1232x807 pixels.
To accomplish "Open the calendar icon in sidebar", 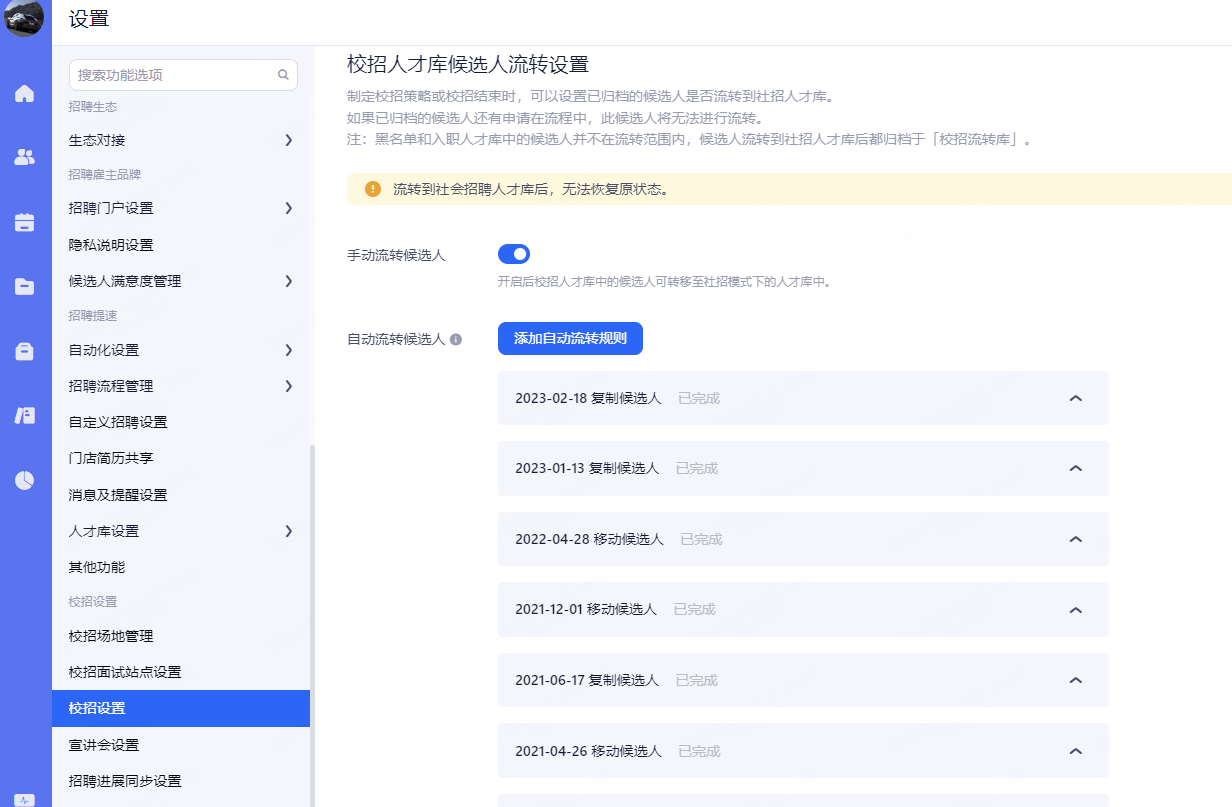I will click(x=24, y=222).
